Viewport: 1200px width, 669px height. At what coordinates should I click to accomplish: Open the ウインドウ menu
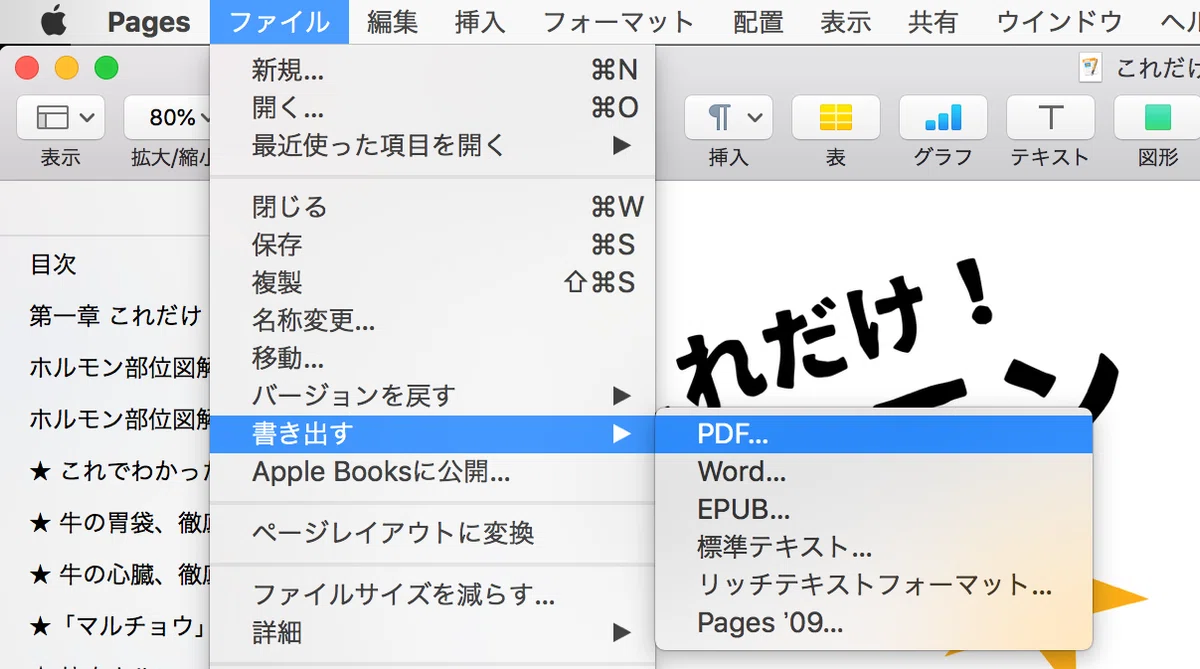point(1059,21)
